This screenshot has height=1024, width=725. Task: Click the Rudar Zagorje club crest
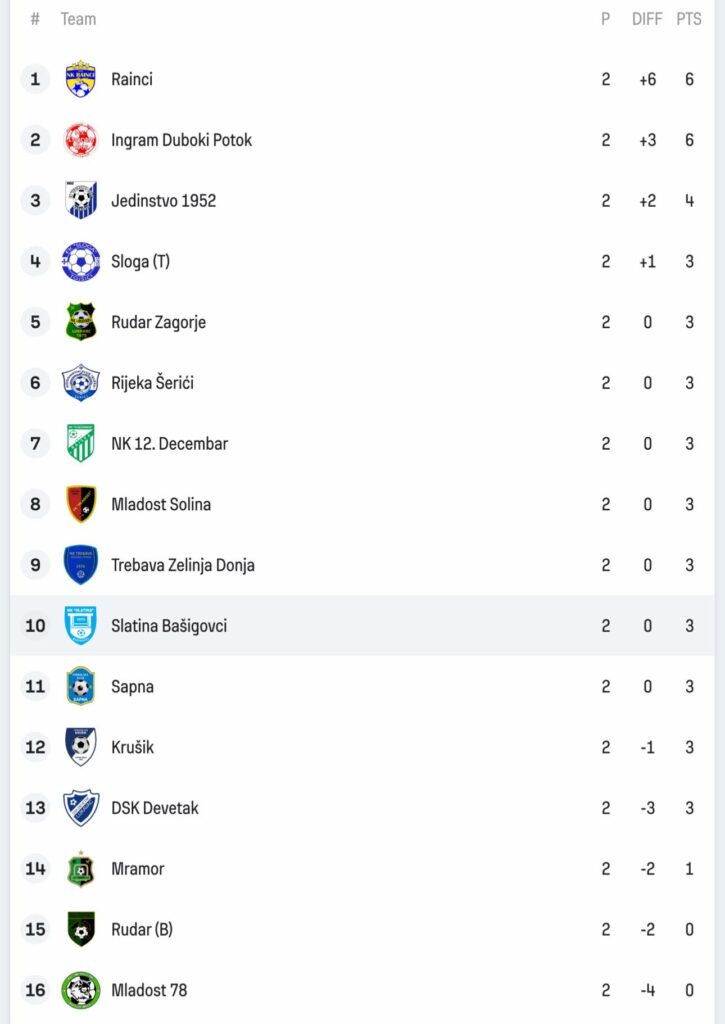pos(81,322)
